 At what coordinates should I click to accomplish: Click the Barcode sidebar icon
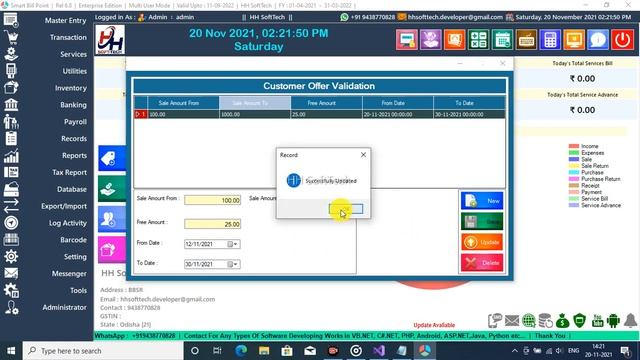coord(11,240)
